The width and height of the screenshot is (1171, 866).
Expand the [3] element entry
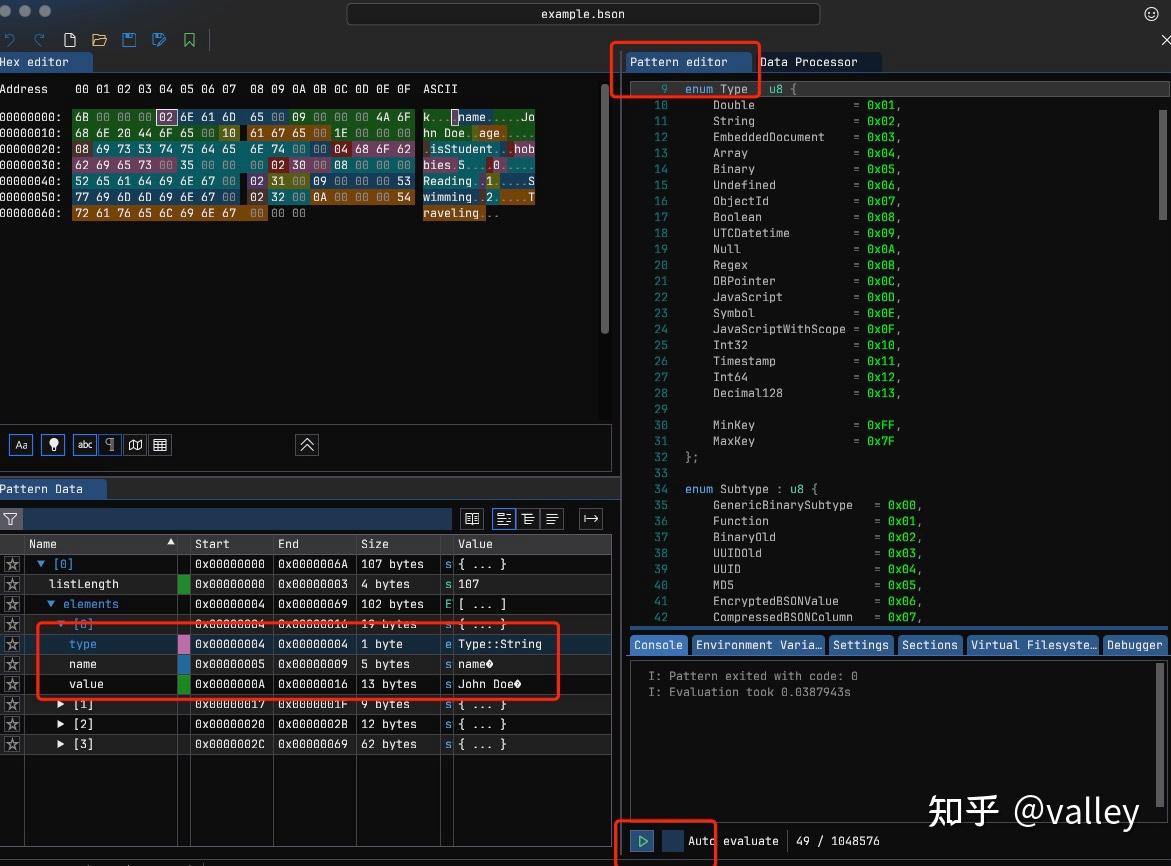click(x=59, y=744)
